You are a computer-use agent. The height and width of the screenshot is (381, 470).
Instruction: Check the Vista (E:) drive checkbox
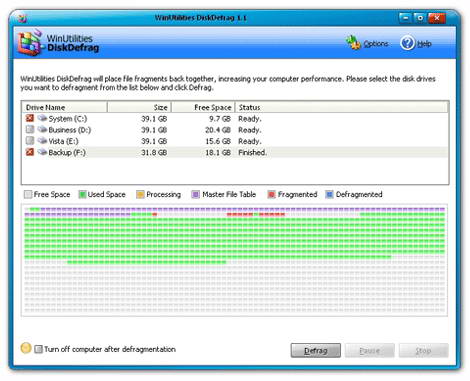pyautogui.click(x=30, y=141)
